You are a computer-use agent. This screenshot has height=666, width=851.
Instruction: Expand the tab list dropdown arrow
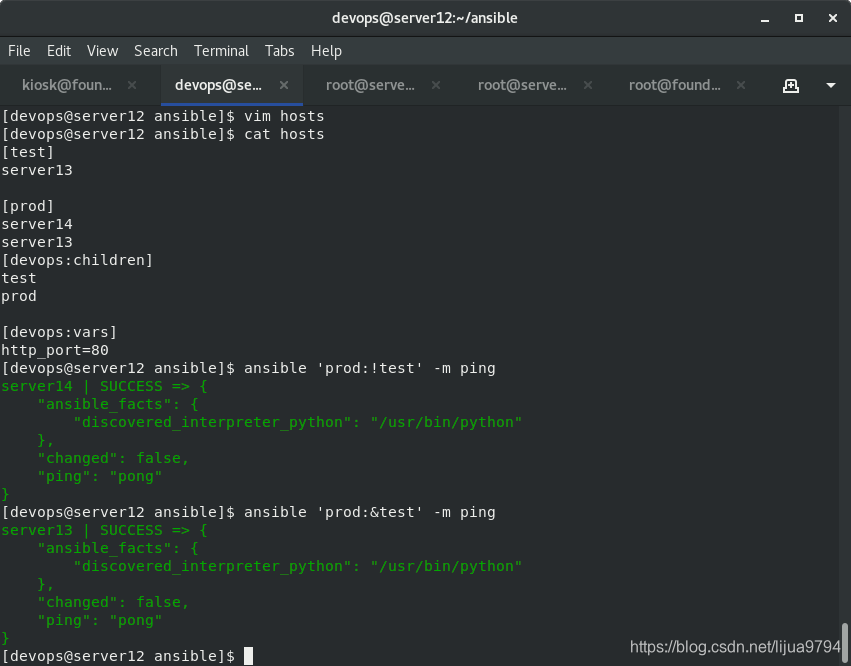tap(830, 86)
